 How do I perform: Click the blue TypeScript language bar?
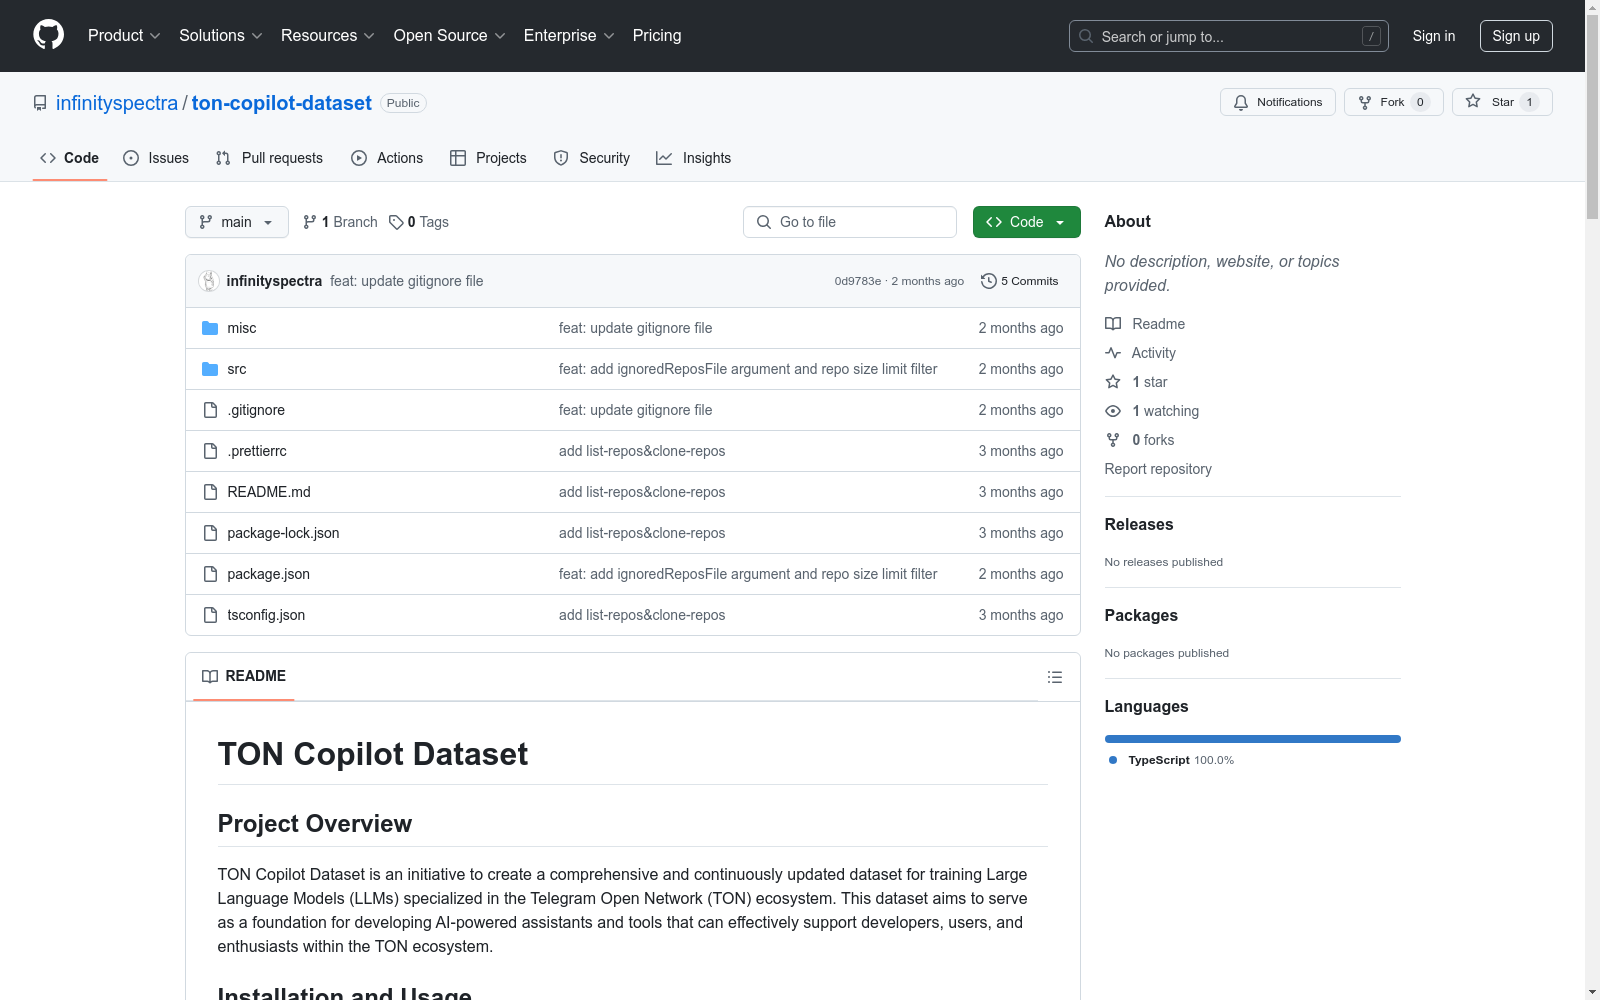click(1253, 739)
